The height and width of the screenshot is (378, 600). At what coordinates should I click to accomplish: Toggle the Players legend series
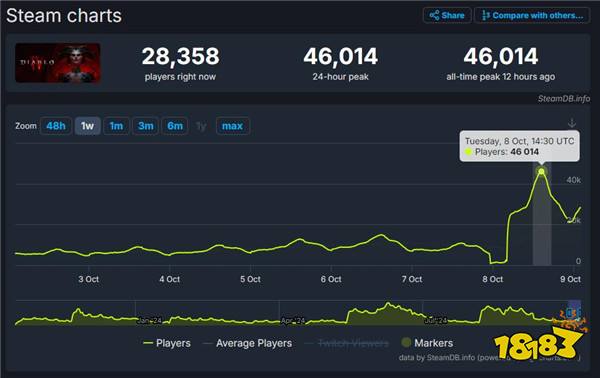167,343
